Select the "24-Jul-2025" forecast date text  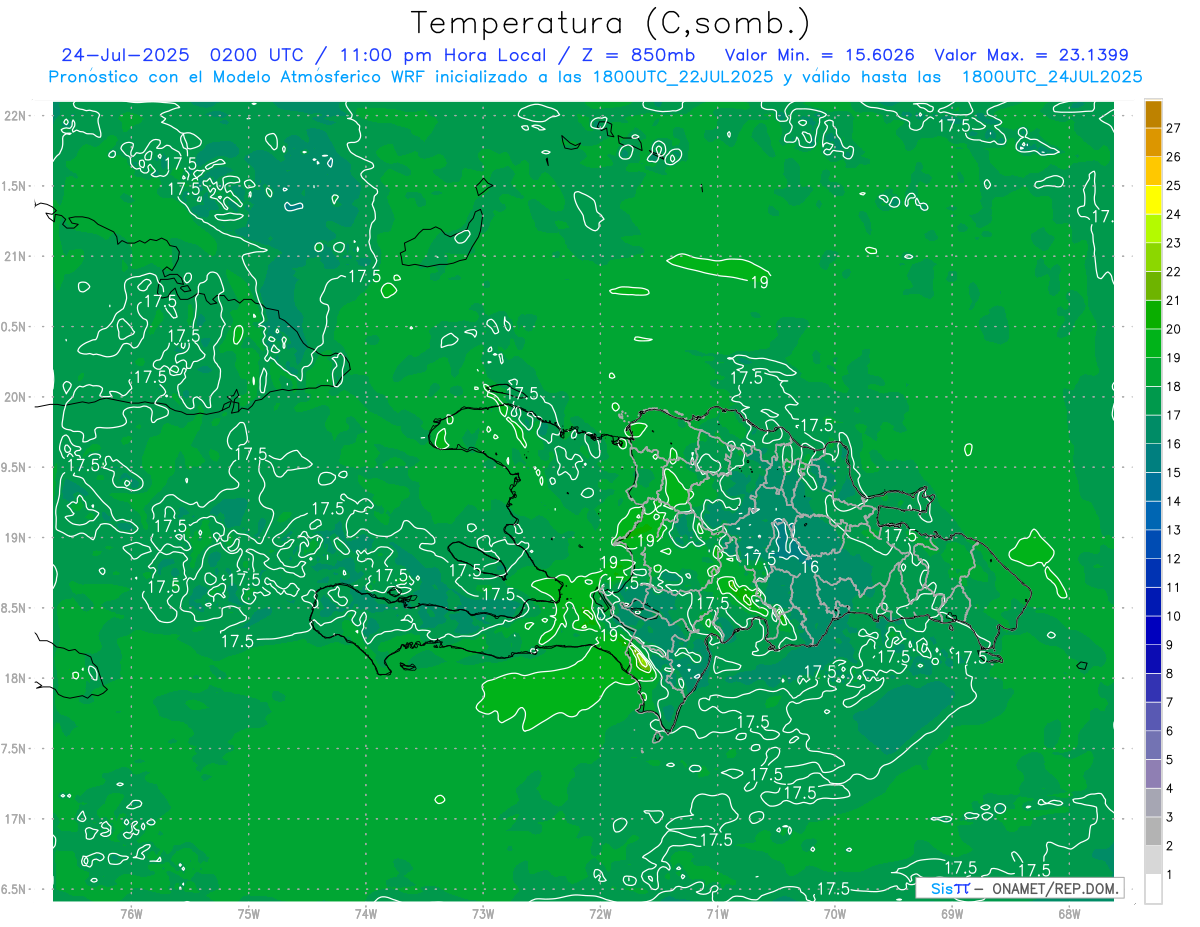[124, 55]
